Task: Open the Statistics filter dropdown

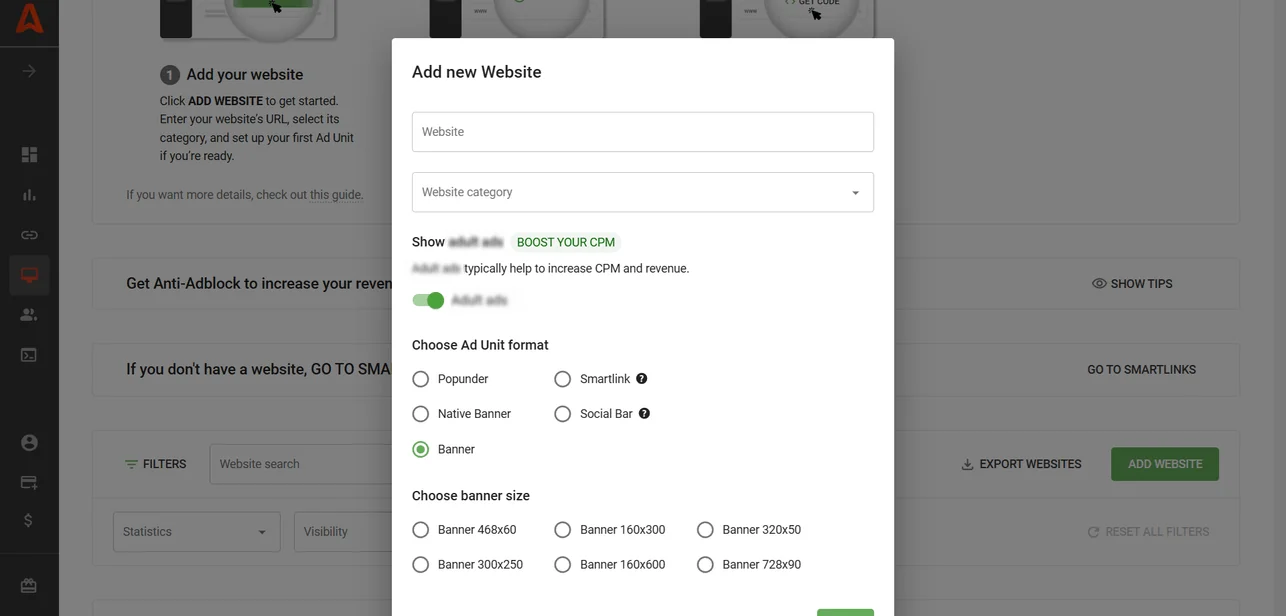Action: tap(196, 531)
